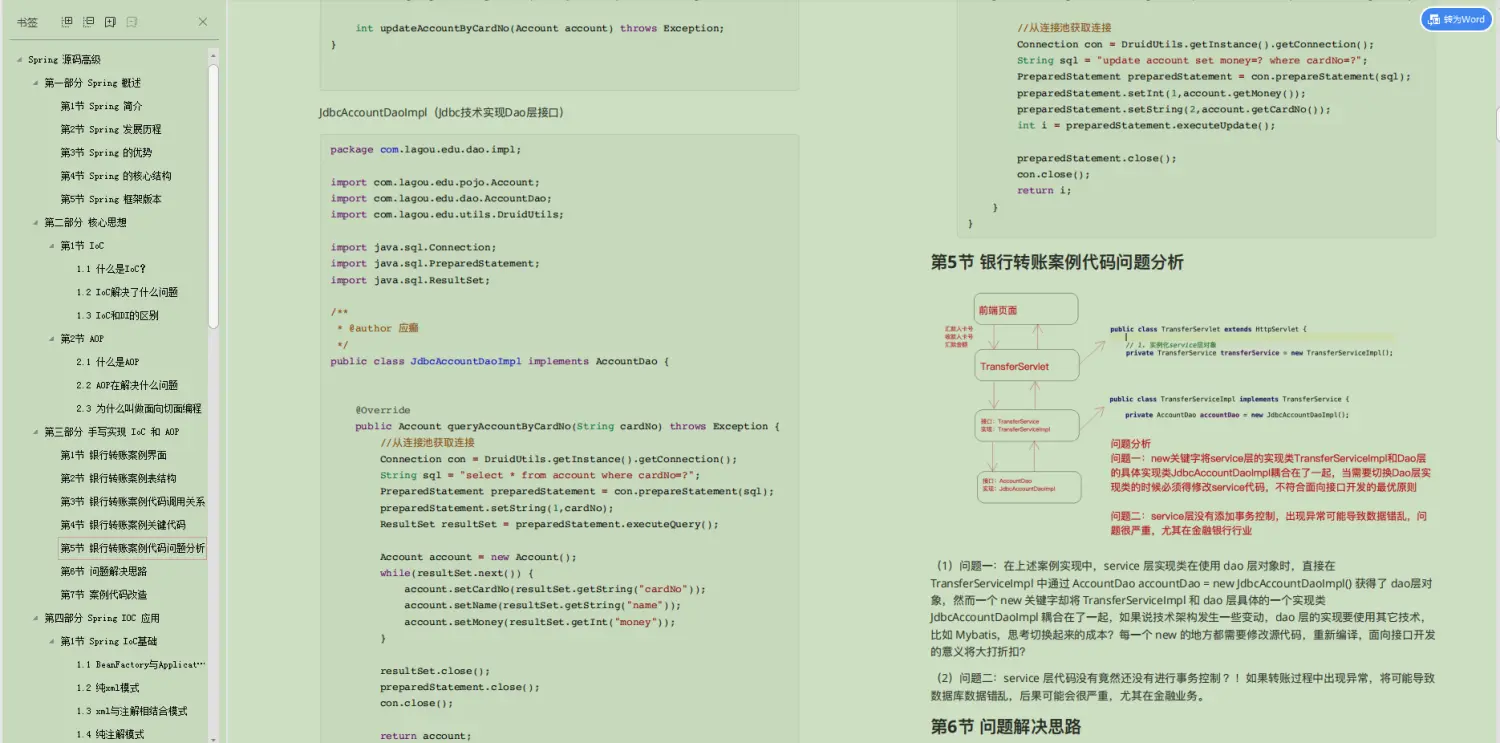The image size is (1500, 743).
Task: Click the bookmark panel scrollbar thumb
Action: [x=213, y=195]
